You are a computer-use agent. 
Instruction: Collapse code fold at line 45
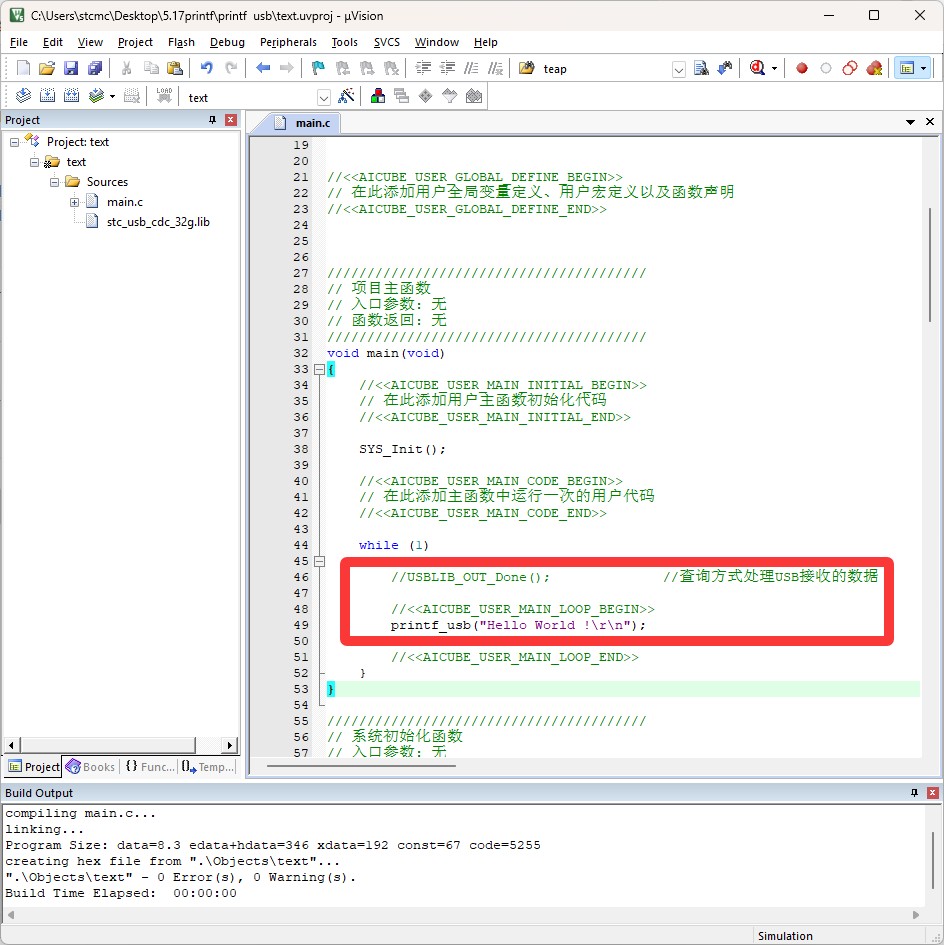[319, 561]
